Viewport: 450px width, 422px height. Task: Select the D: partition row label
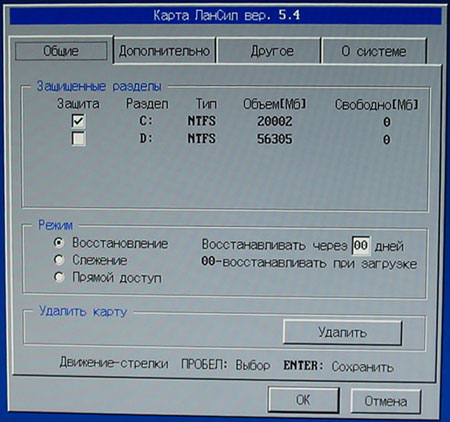click(x=146, y=138)
